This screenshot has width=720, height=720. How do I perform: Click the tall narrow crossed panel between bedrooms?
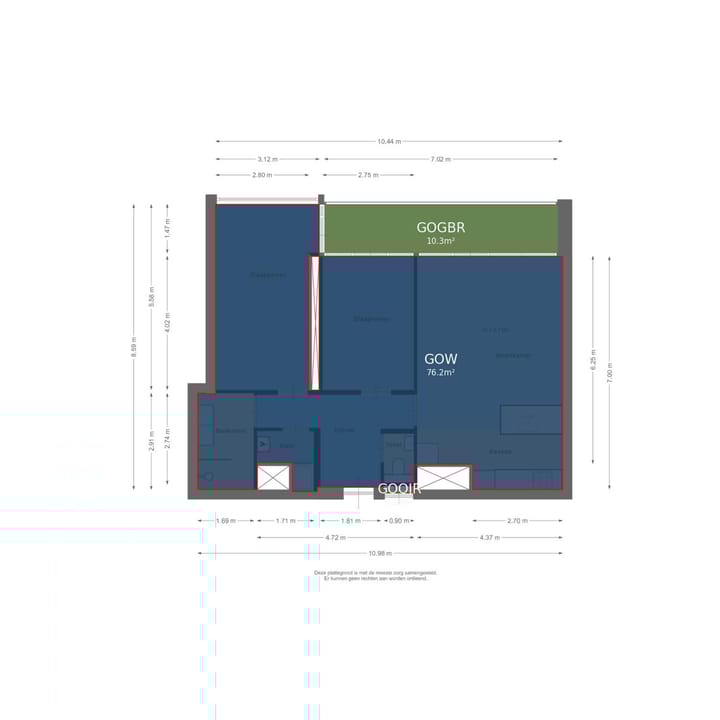click(315, 323)
